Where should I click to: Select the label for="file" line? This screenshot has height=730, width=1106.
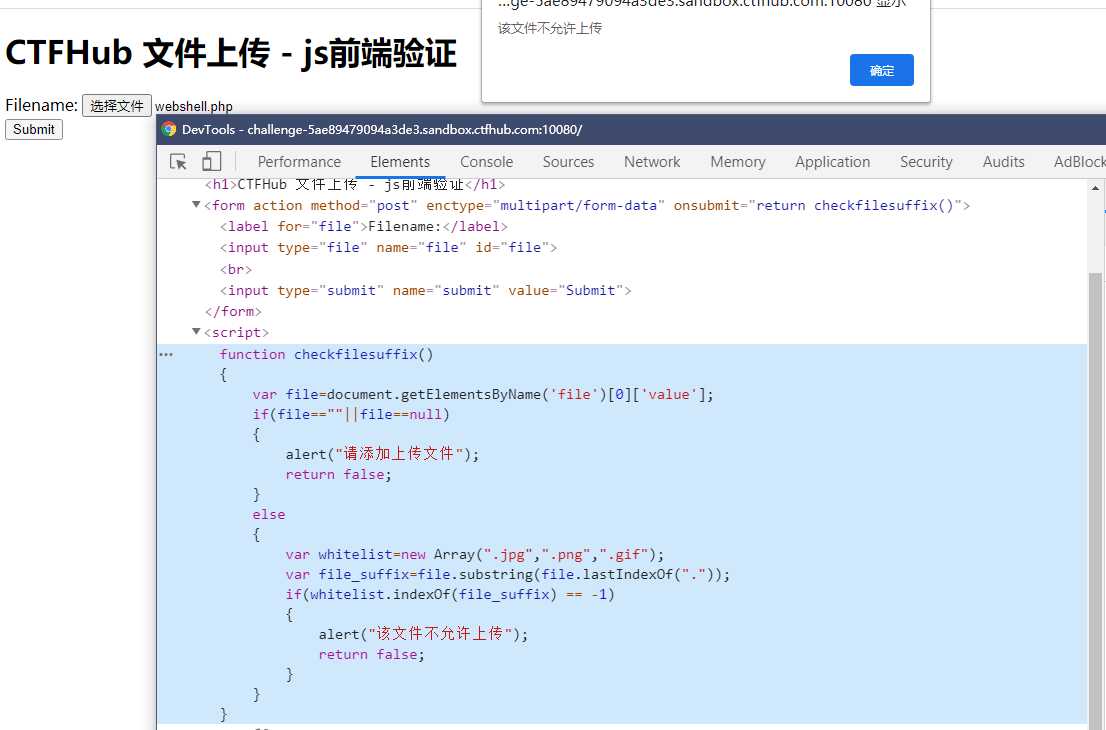(363, 226)
